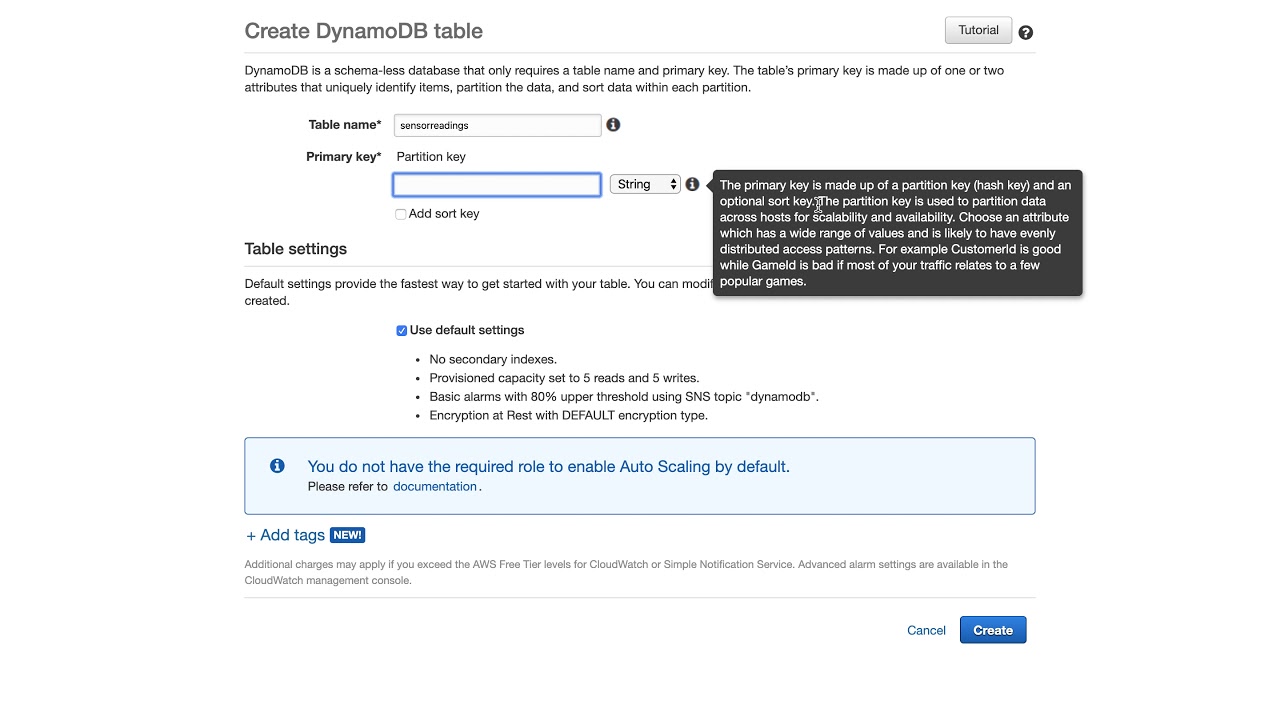Click the 'Create DynamoDB table' heading

click(364, 31)
